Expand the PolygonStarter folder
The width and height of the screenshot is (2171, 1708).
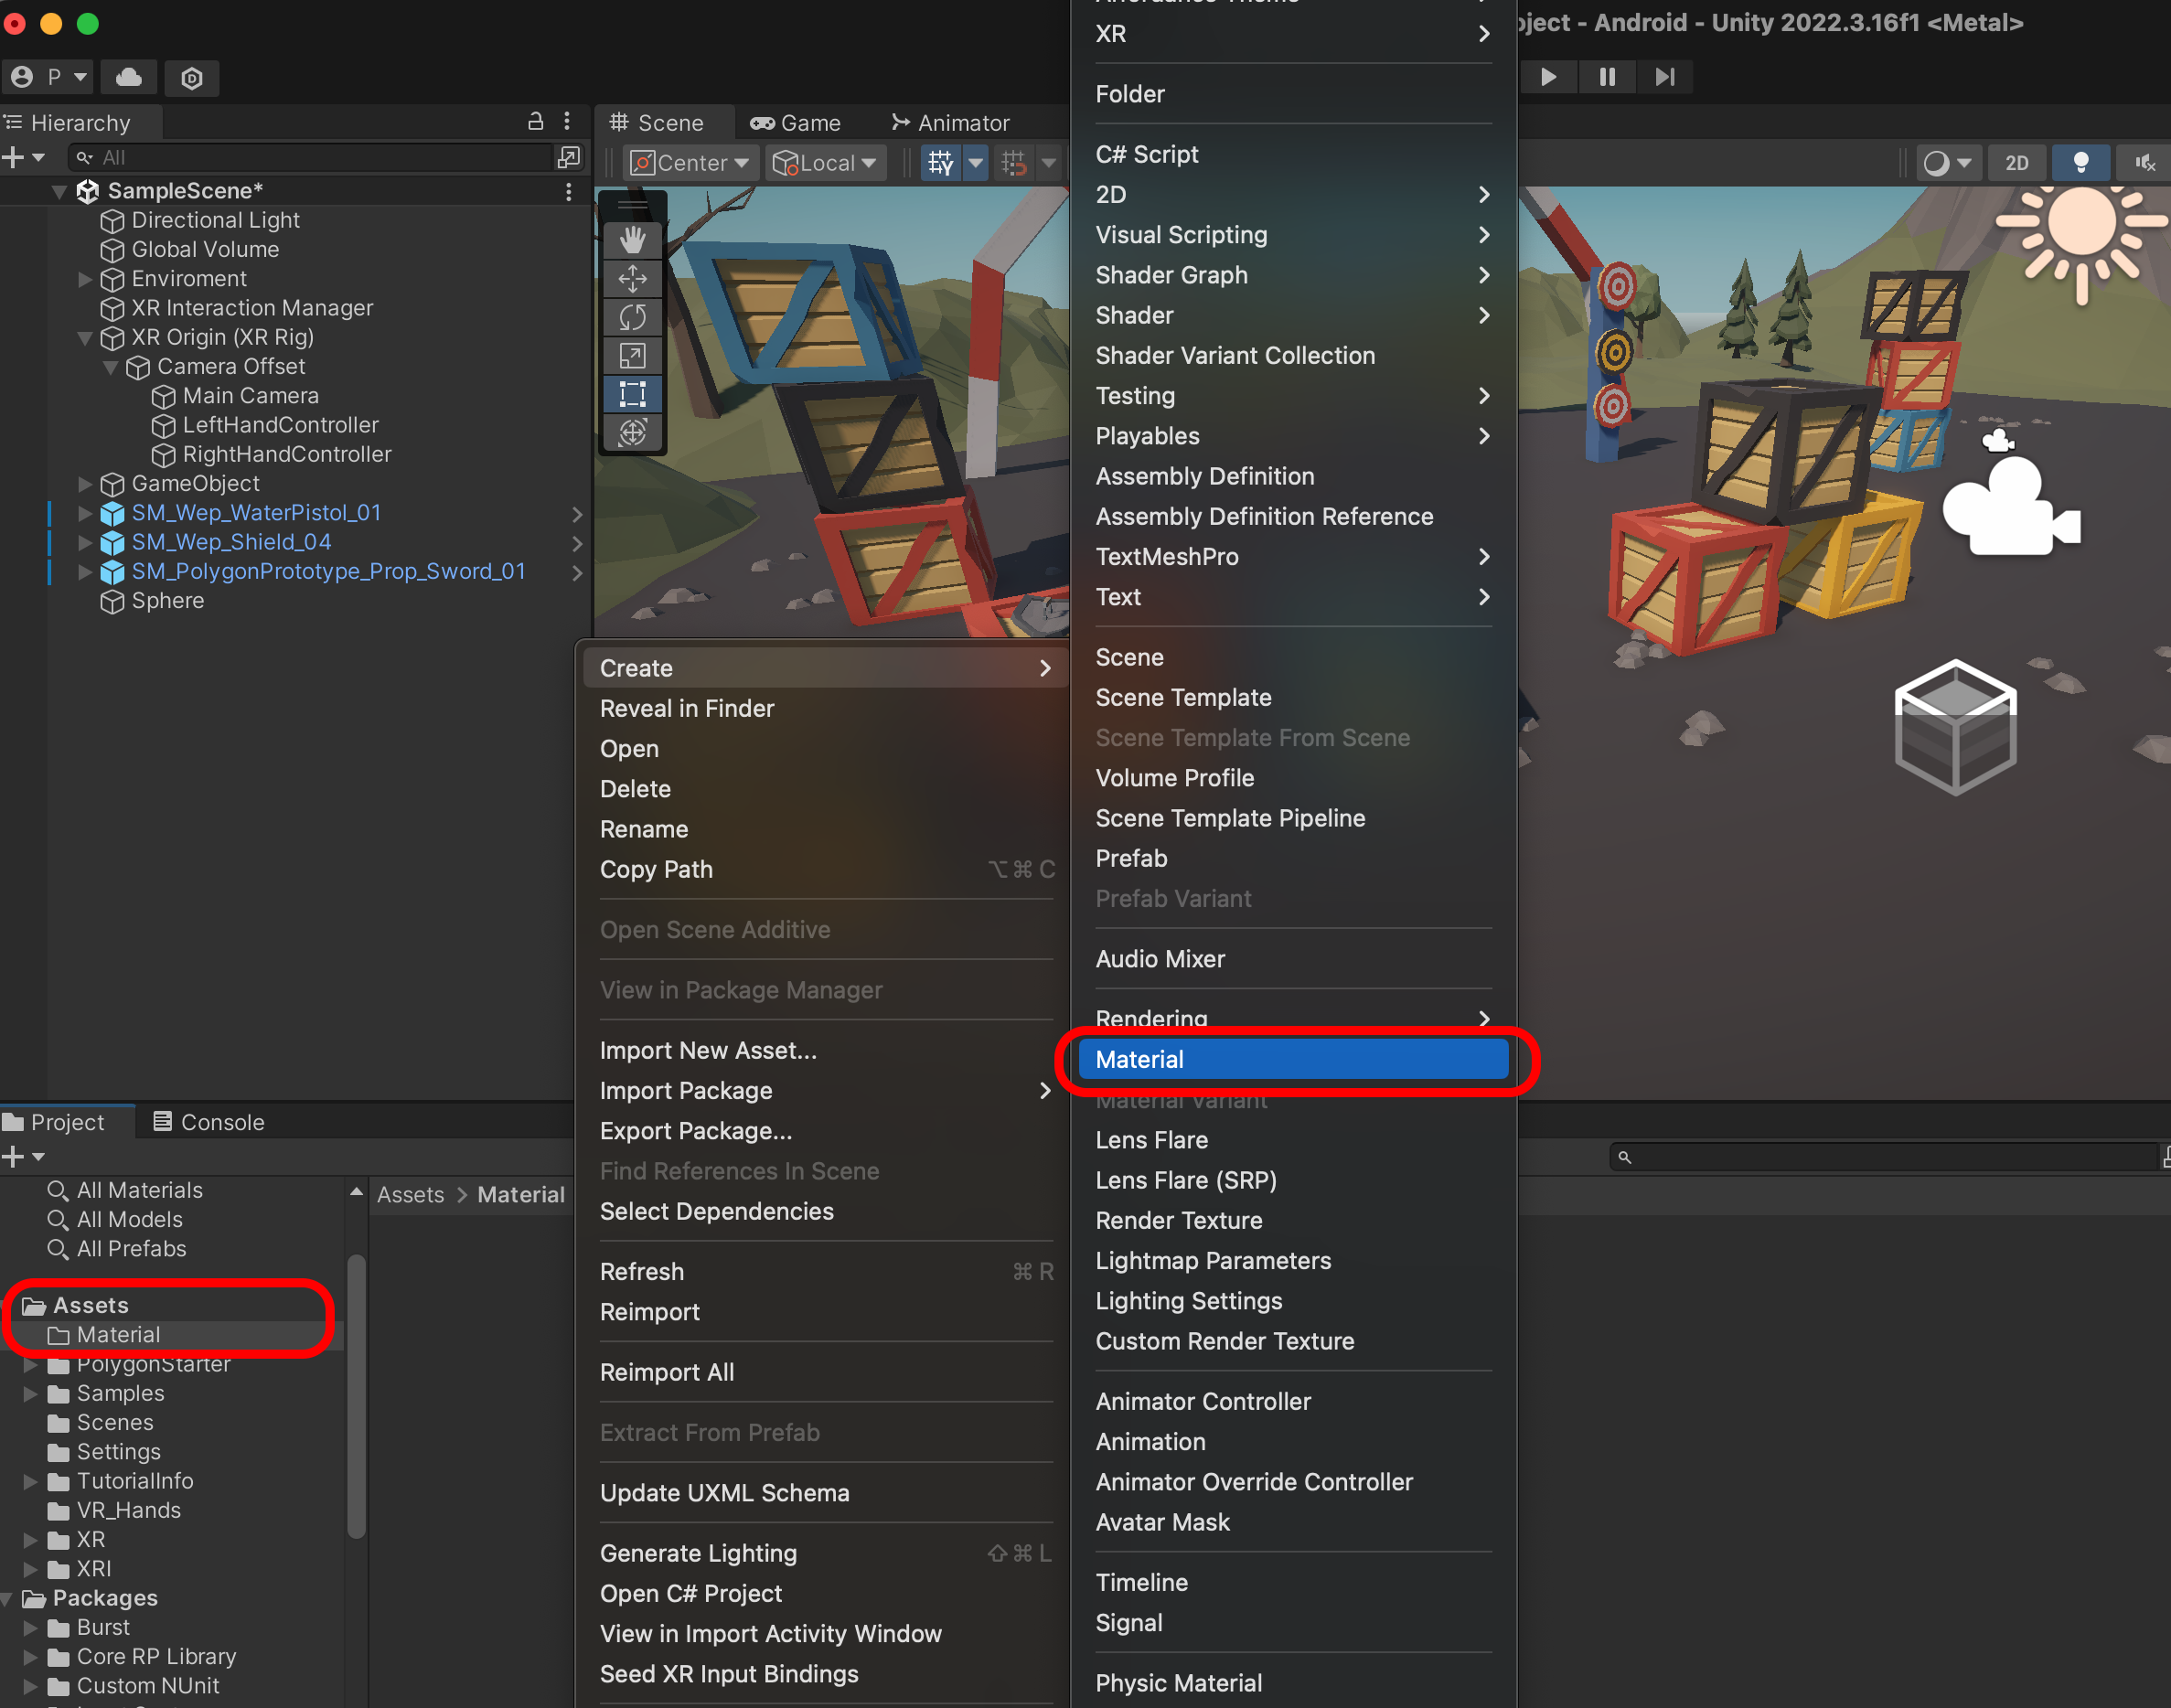pos(30,1364)
